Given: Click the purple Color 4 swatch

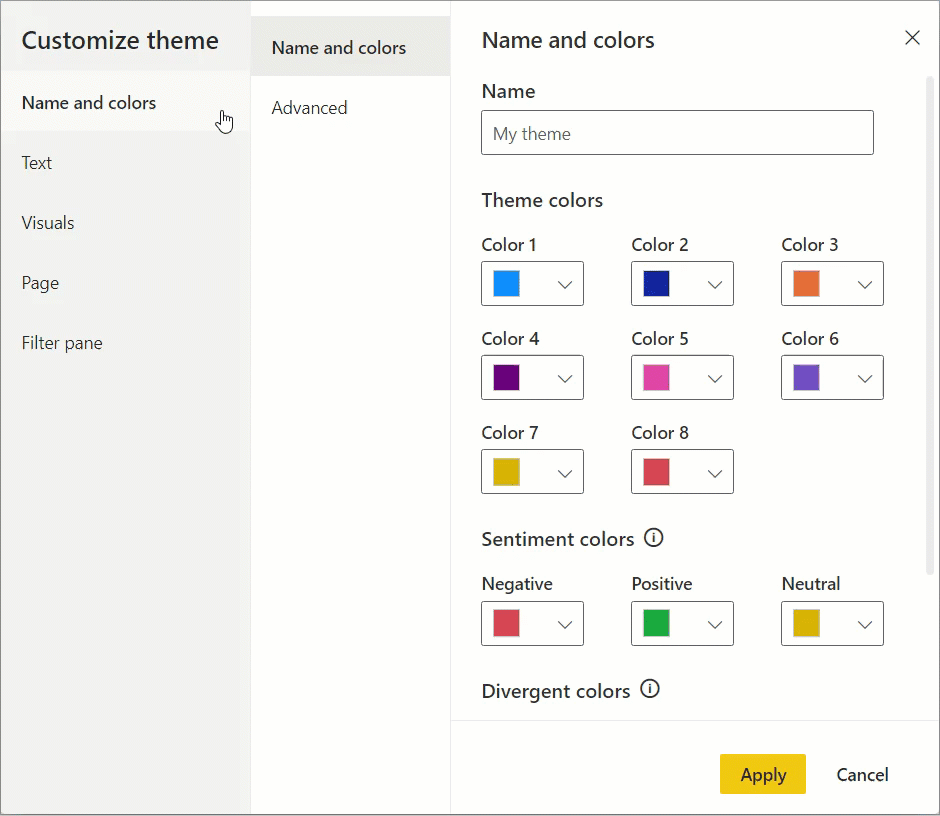Looking at the screenshot, I should [x=507, y=378].
